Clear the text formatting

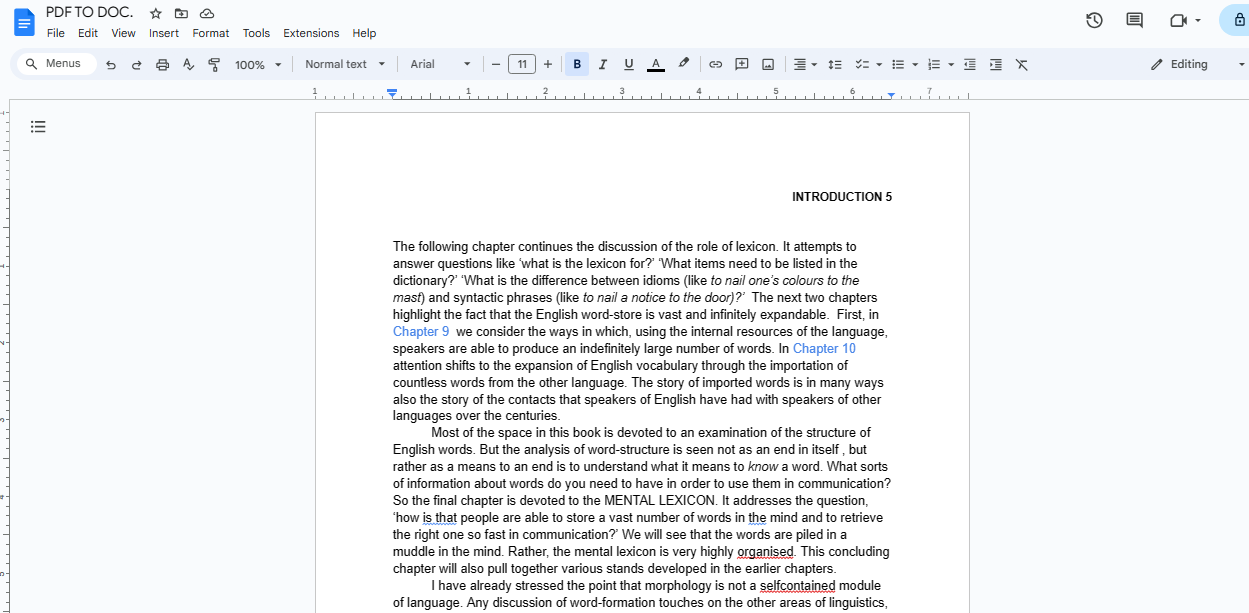(x=1022, y=64)
